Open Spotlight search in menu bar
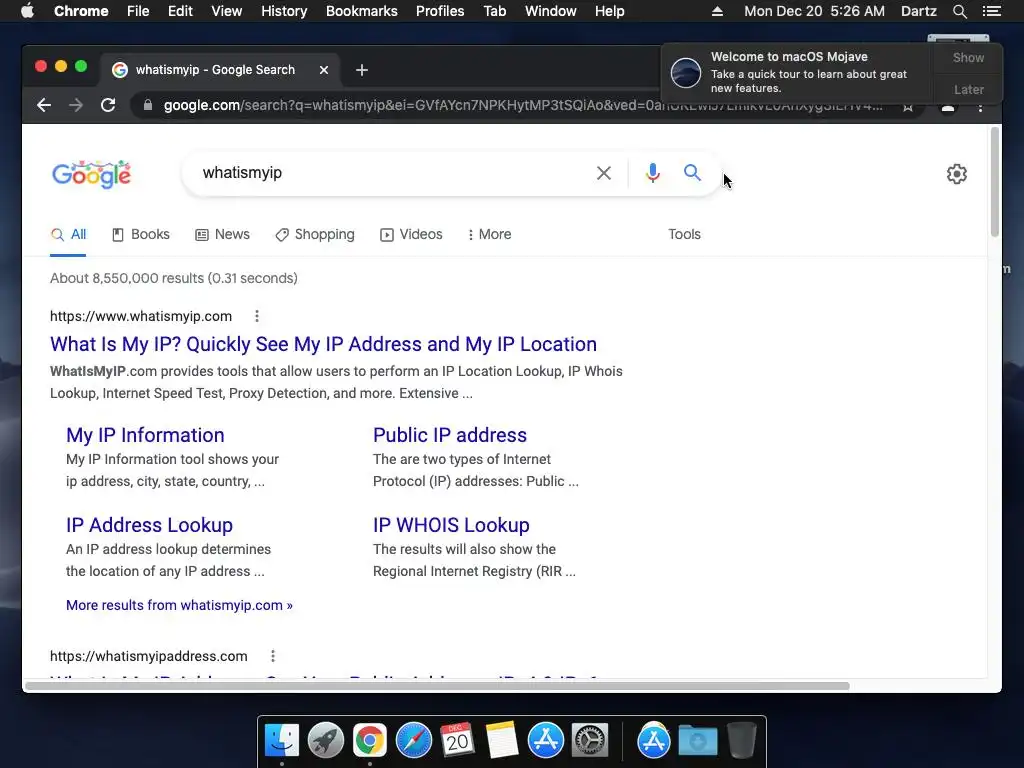Image resolution: width=1024 pixels, height=768 pixels. pyautogui.click(x=959, y=11)
